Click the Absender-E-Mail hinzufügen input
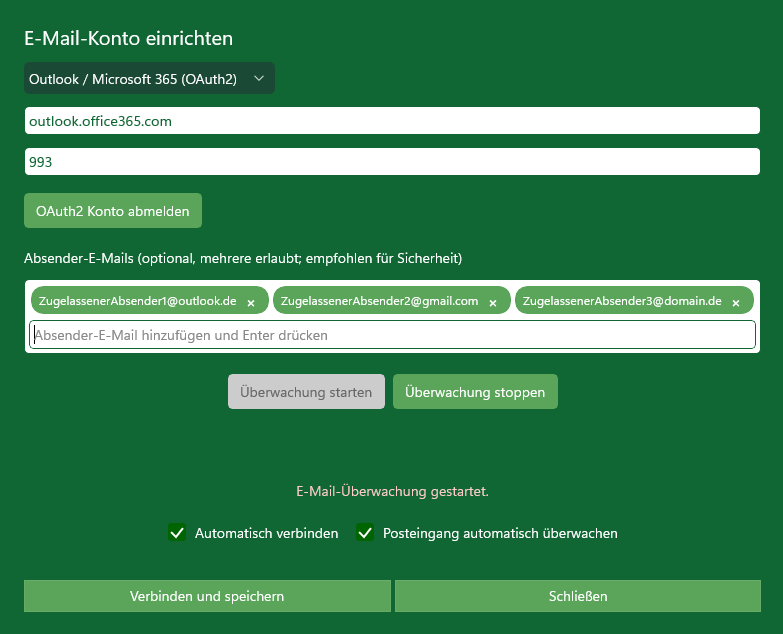The width and height of the screenshot is (783, 634). click(392, 335)
